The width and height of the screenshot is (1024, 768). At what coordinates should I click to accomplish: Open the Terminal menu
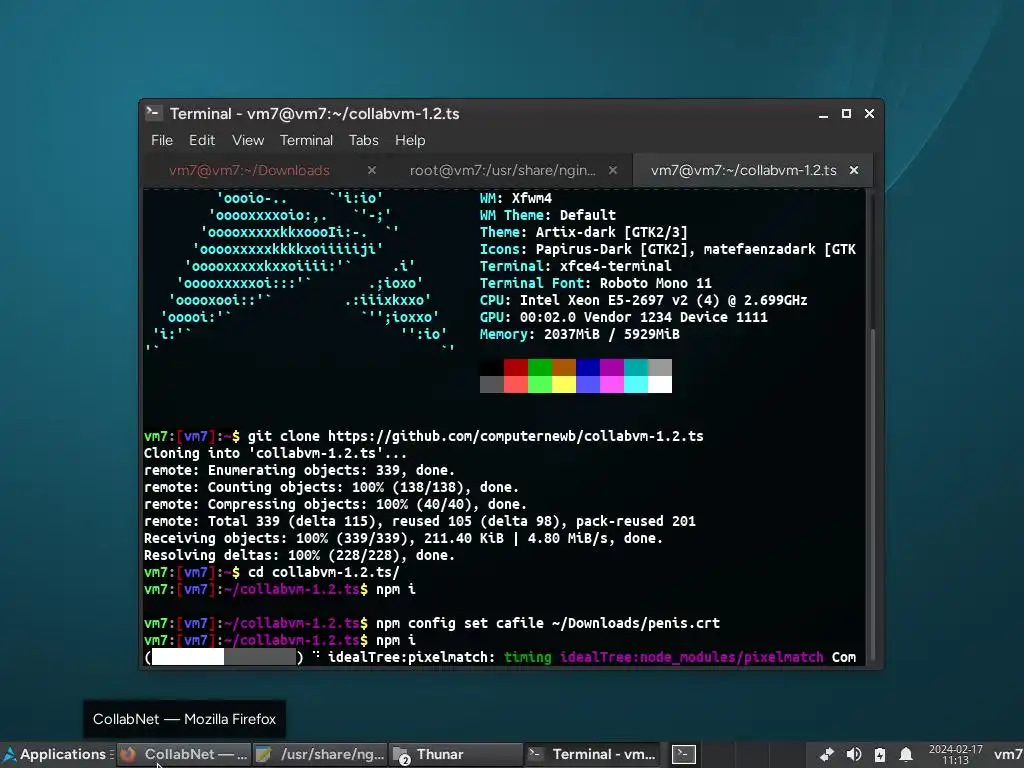click(x=306, y=140)
